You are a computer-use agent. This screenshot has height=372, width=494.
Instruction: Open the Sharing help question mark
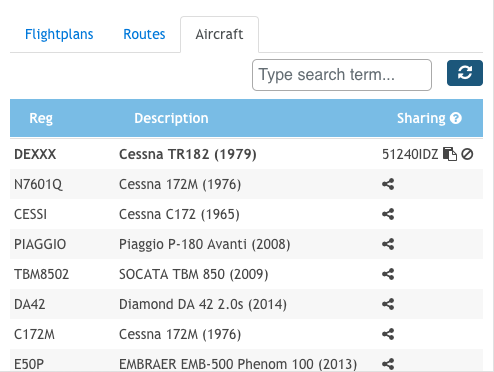pyautogui.click(x=456, y=118)
